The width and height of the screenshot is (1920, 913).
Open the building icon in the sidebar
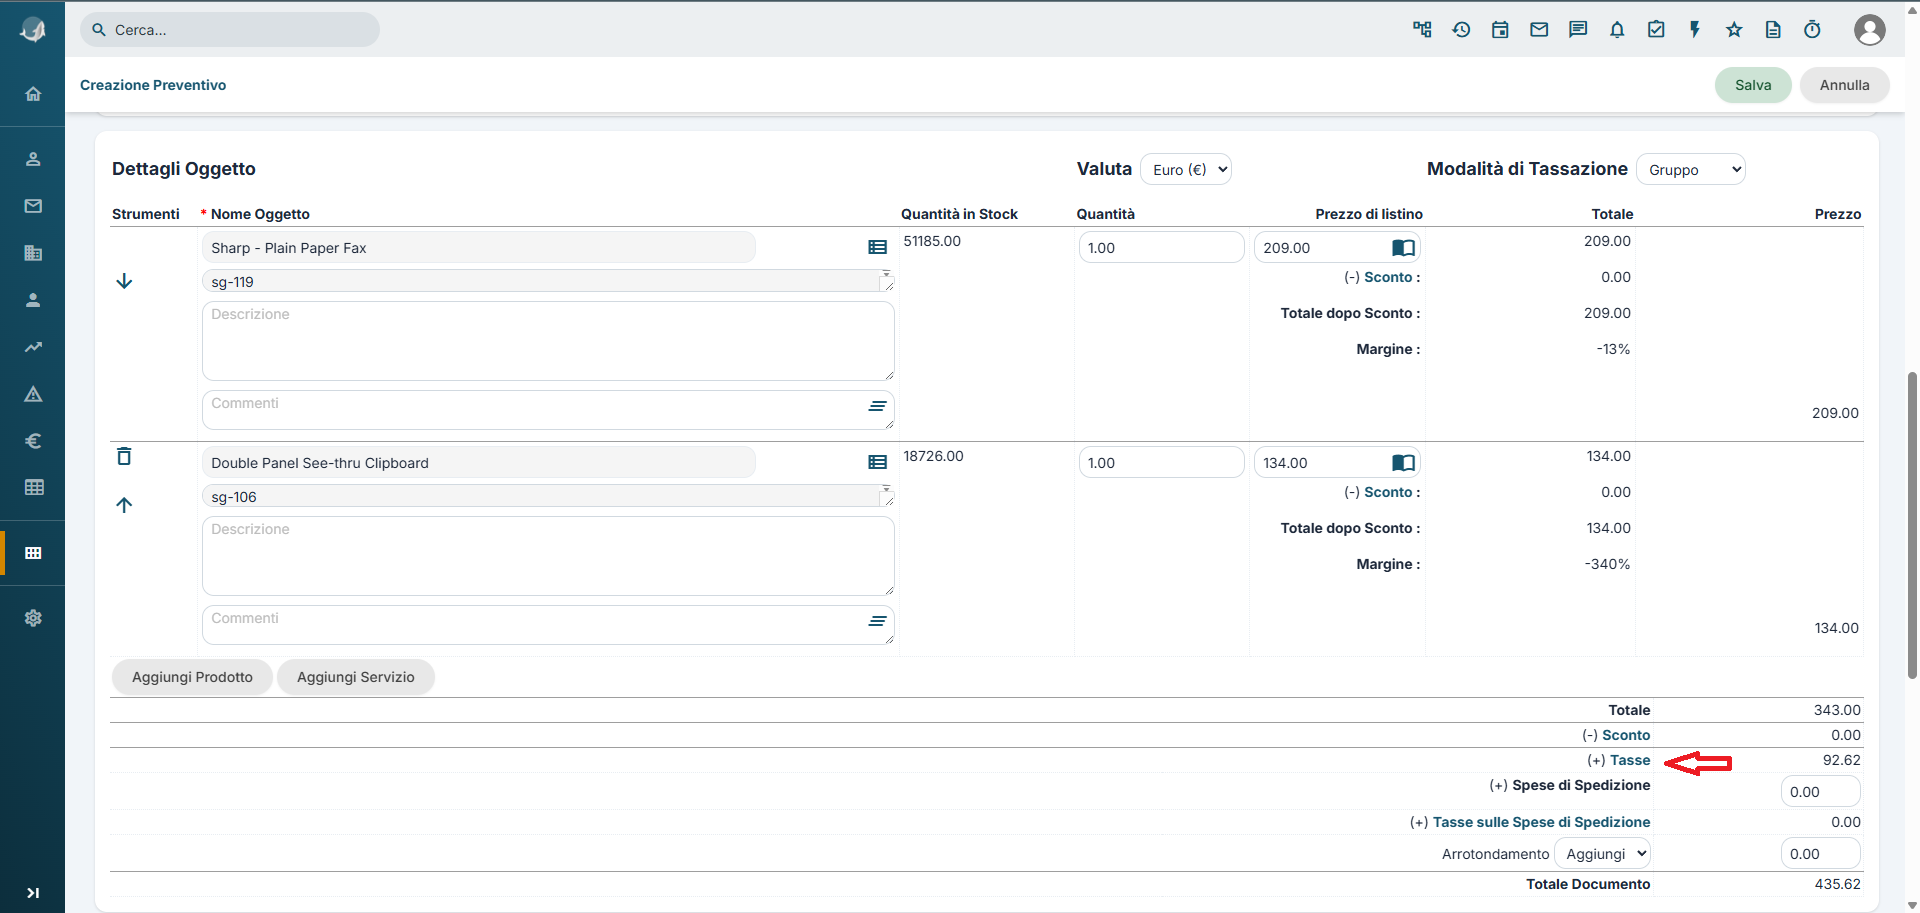[33, 253]
